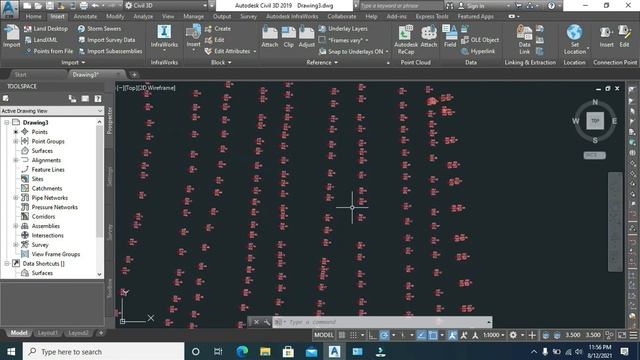This screenshot has height=360, width=640.
Task: Launch the InfraWorks tool
Action: tap(164, 36)
